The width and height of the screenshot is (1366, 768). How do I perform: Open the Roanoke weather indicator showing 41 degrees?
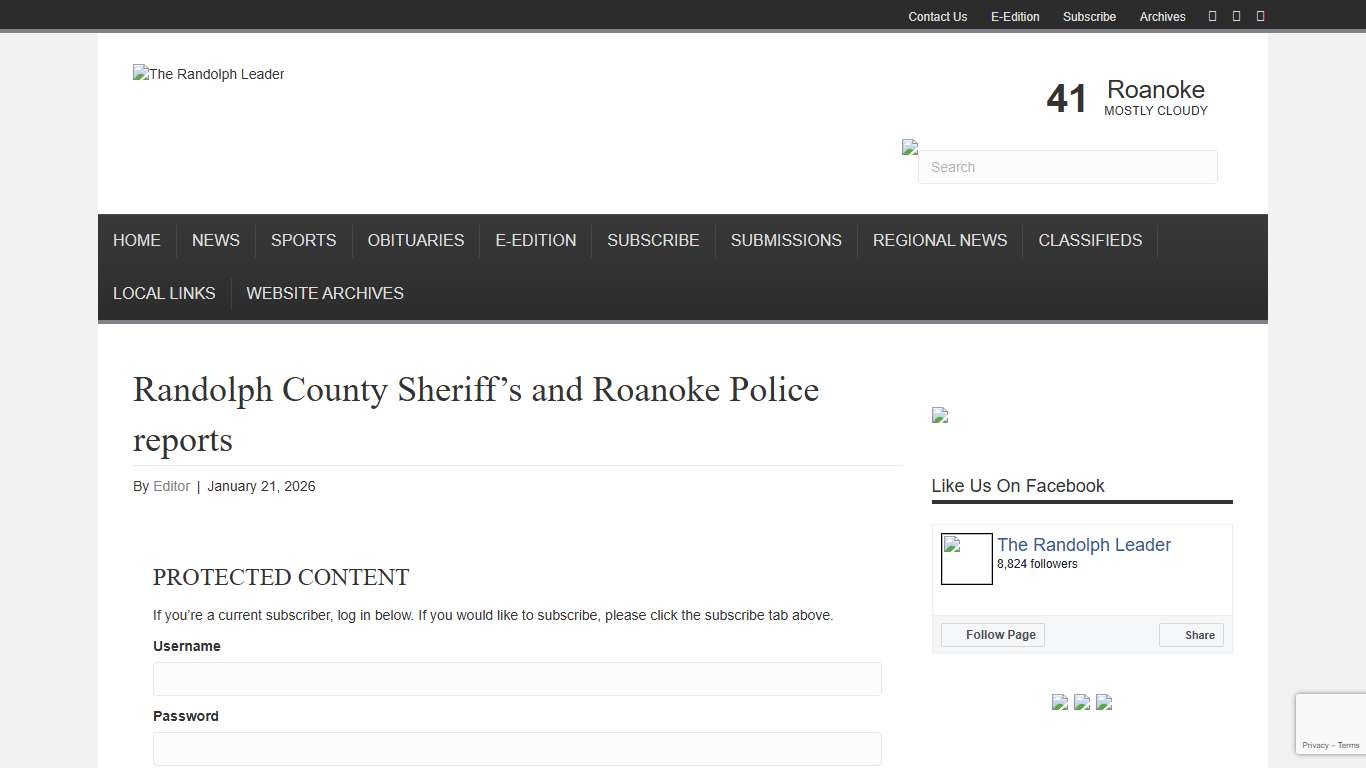coord(1125,96)
